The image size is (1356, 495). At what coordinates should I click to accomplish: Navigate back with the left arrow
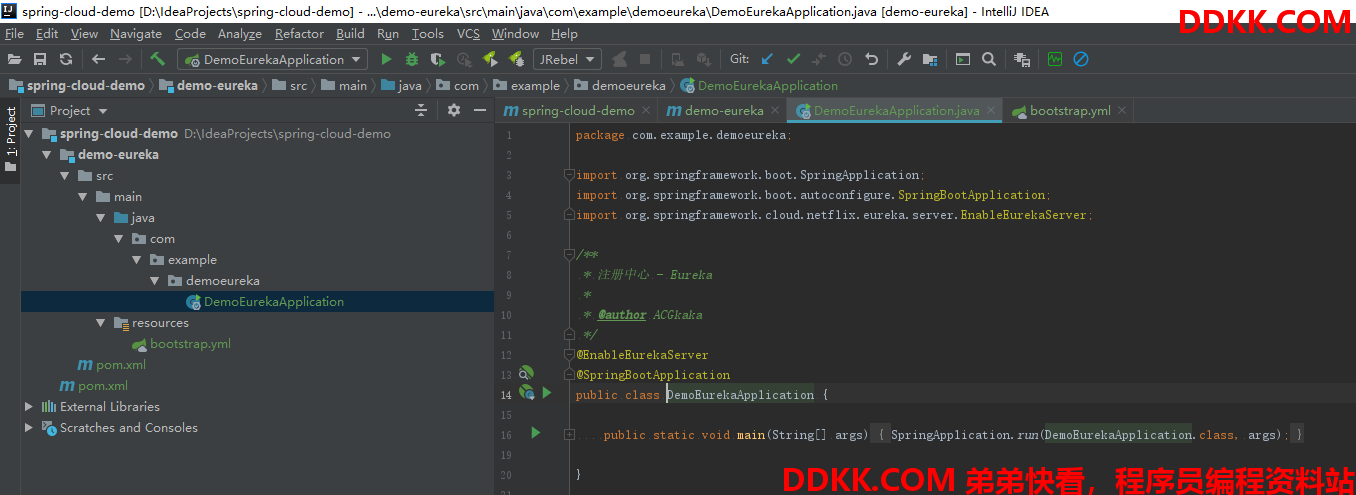pyautogui.click(x=98, y=60)
